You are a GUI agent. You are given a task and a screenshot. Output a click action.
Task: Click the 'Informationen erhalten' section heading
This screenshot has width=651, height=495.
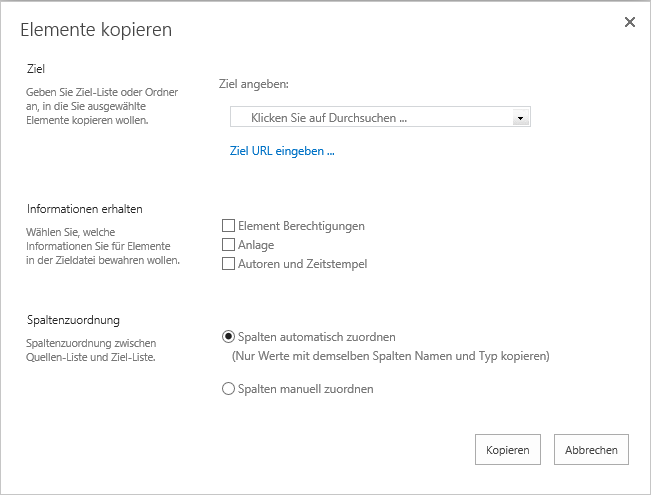[x=85, y=209]
